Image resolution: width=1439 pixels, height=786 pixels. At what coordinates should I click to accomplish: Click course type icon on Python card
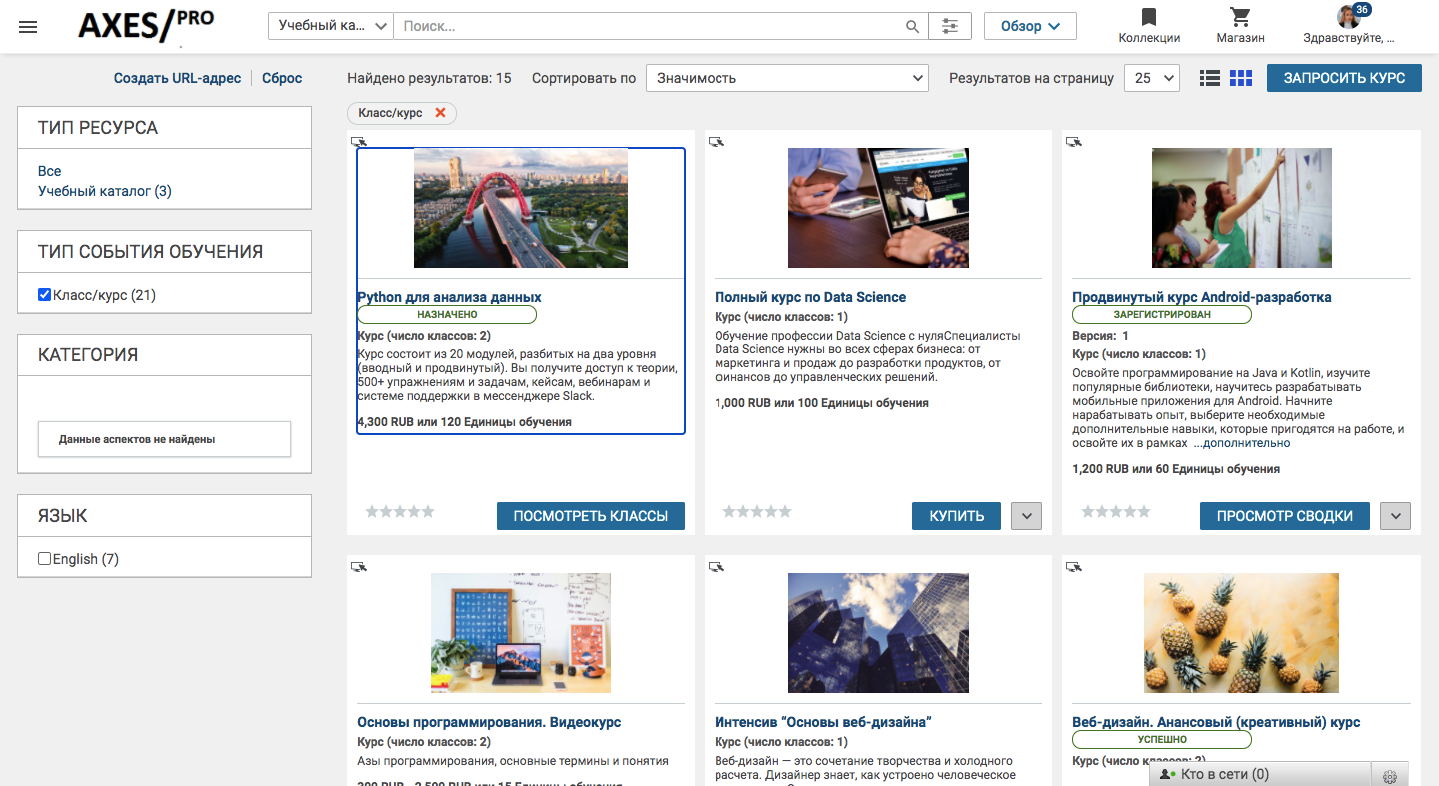coord(359,142)
